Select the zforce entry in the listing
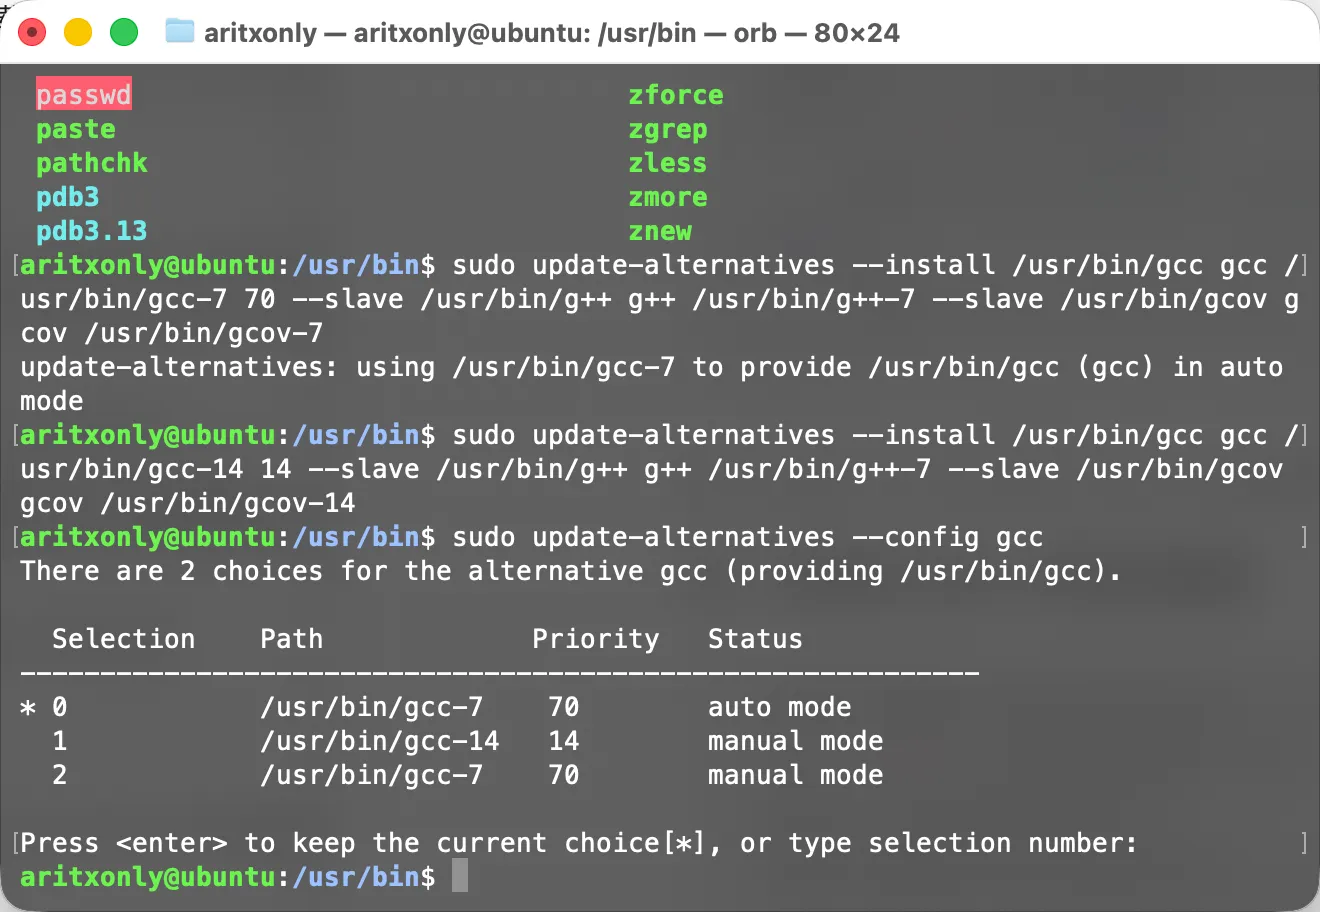Image resolution: width=1320 pixels, height=912 pixels. [676, 95]
